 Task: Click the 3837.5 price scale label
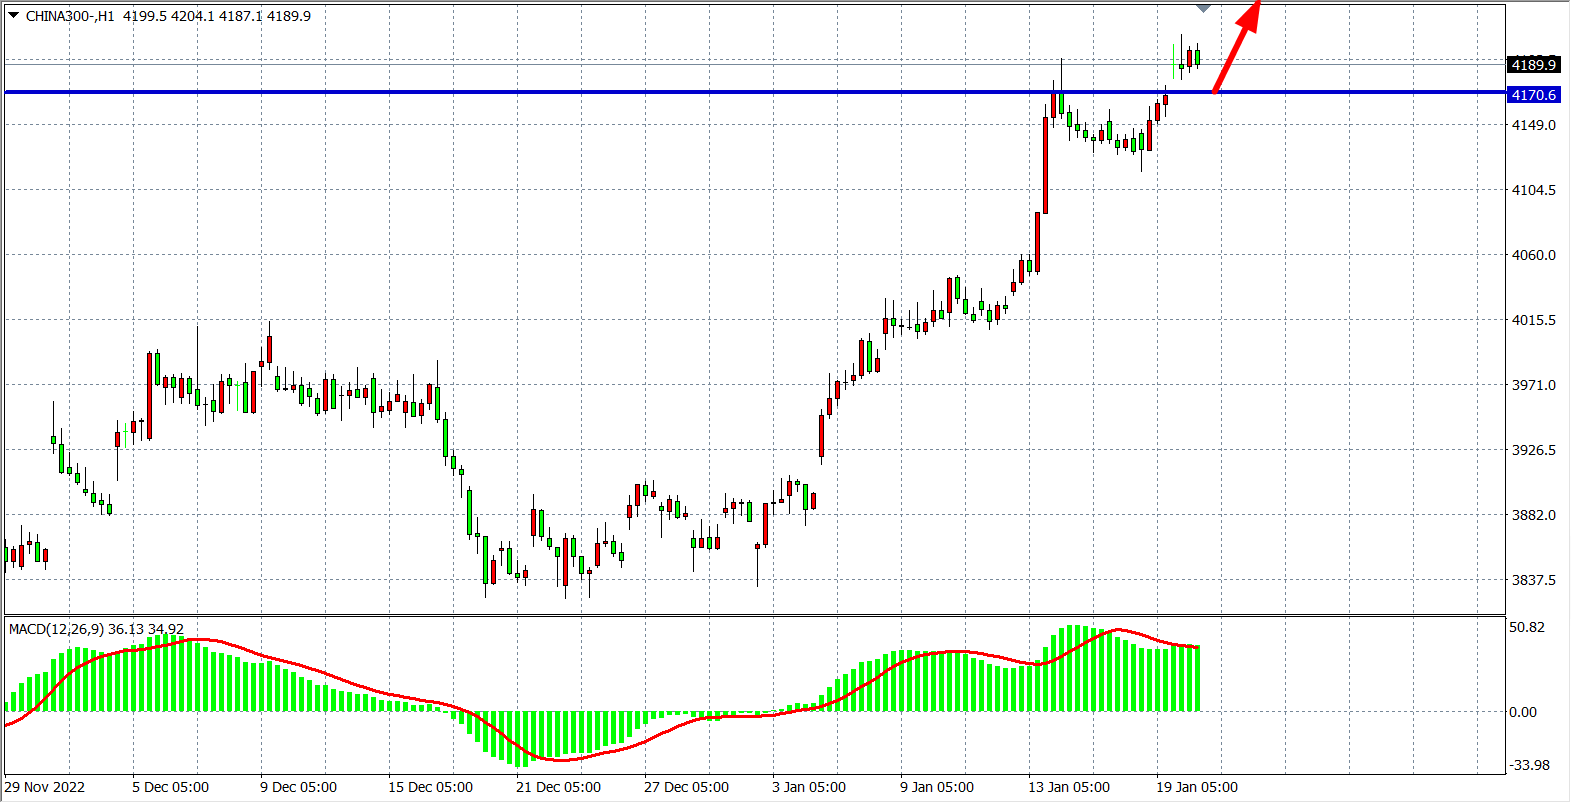pos(1533,580)
